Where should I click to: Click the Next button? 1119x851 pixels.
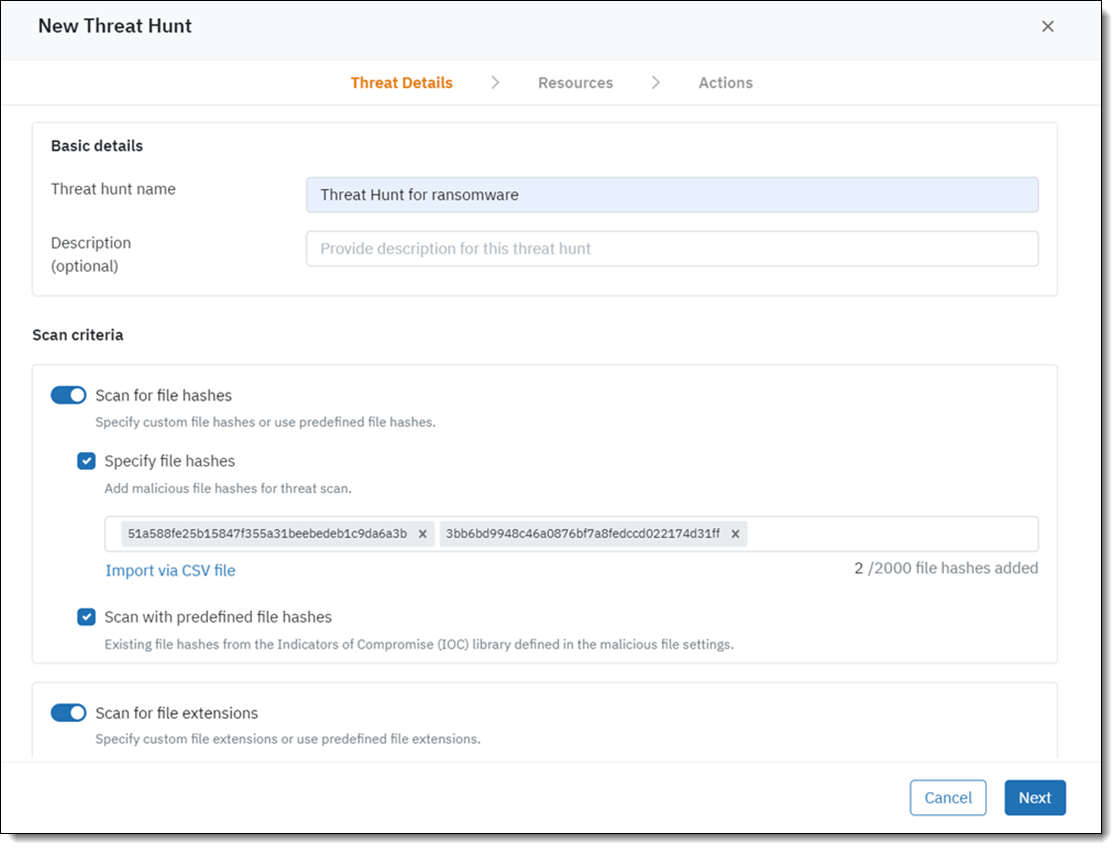point(1034,798)
